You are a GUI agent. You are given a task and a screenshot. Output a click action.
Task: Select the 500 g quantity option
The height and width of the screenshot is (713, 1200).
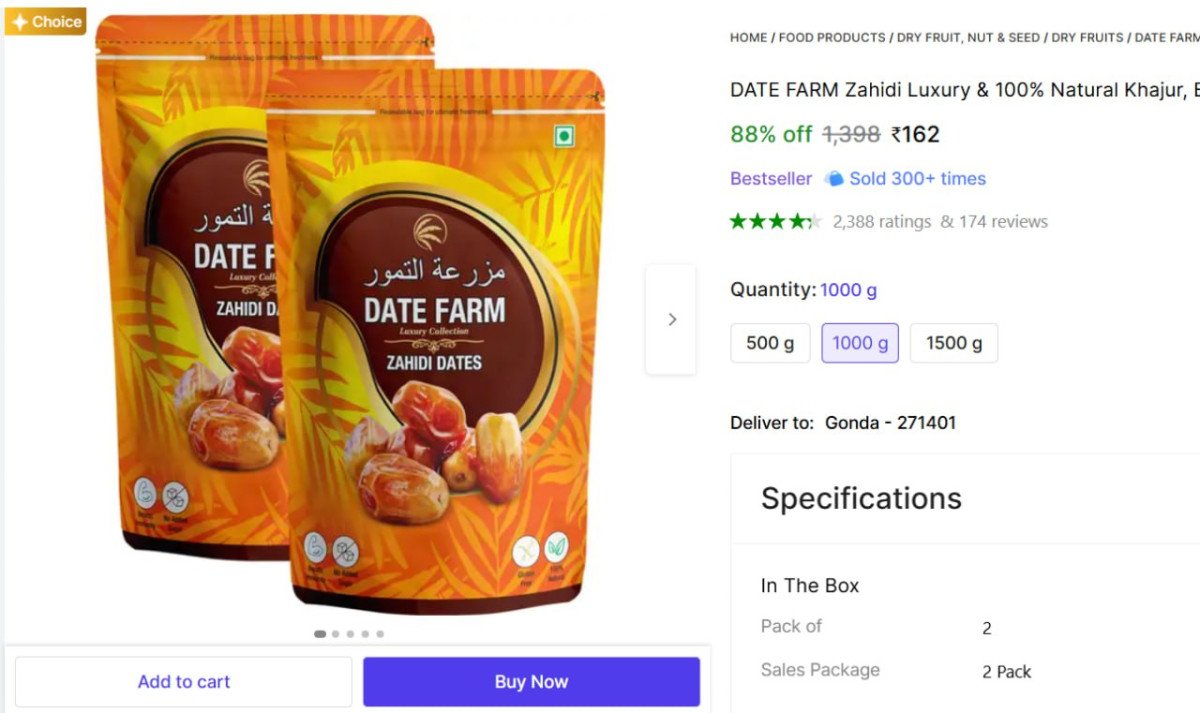pyautogui.click(x=770, y=343)
